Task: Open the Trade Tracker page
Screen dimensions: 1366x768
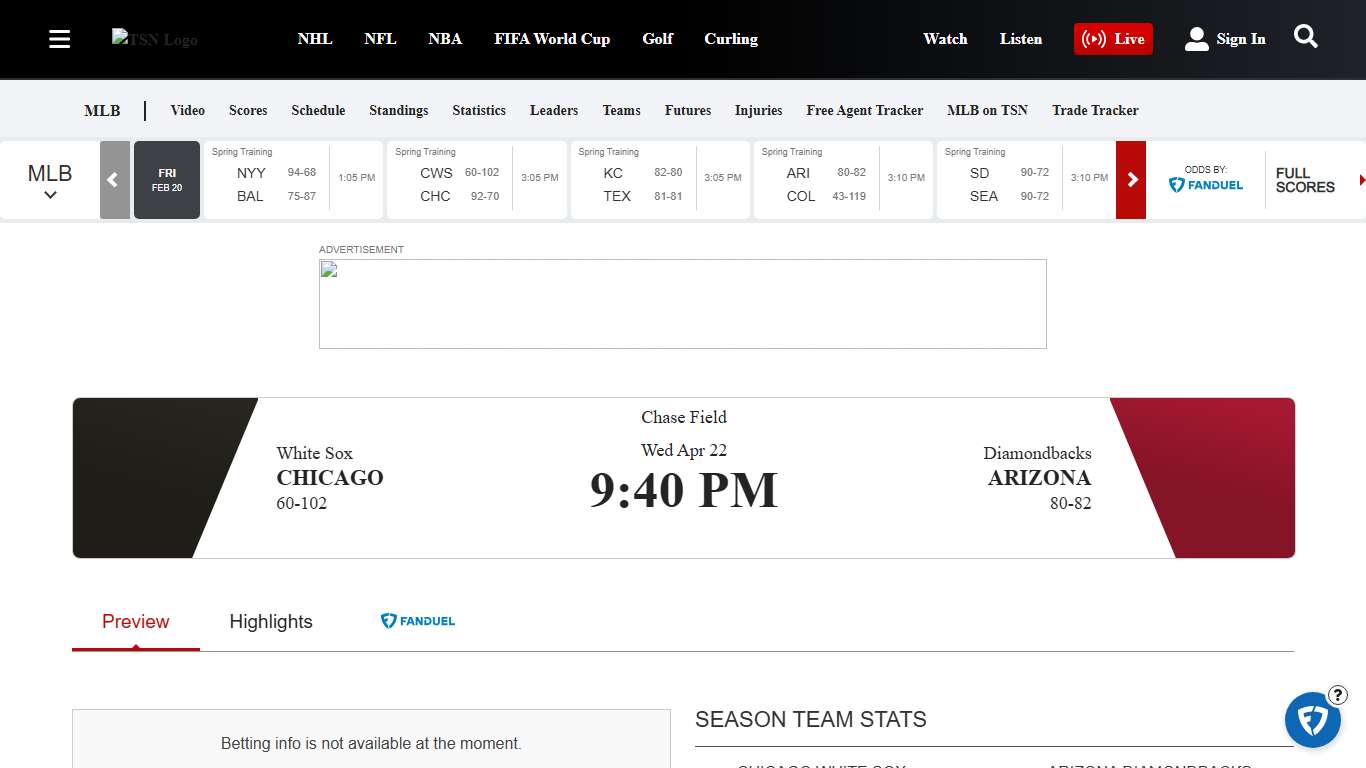Action: pos(1095,110)
